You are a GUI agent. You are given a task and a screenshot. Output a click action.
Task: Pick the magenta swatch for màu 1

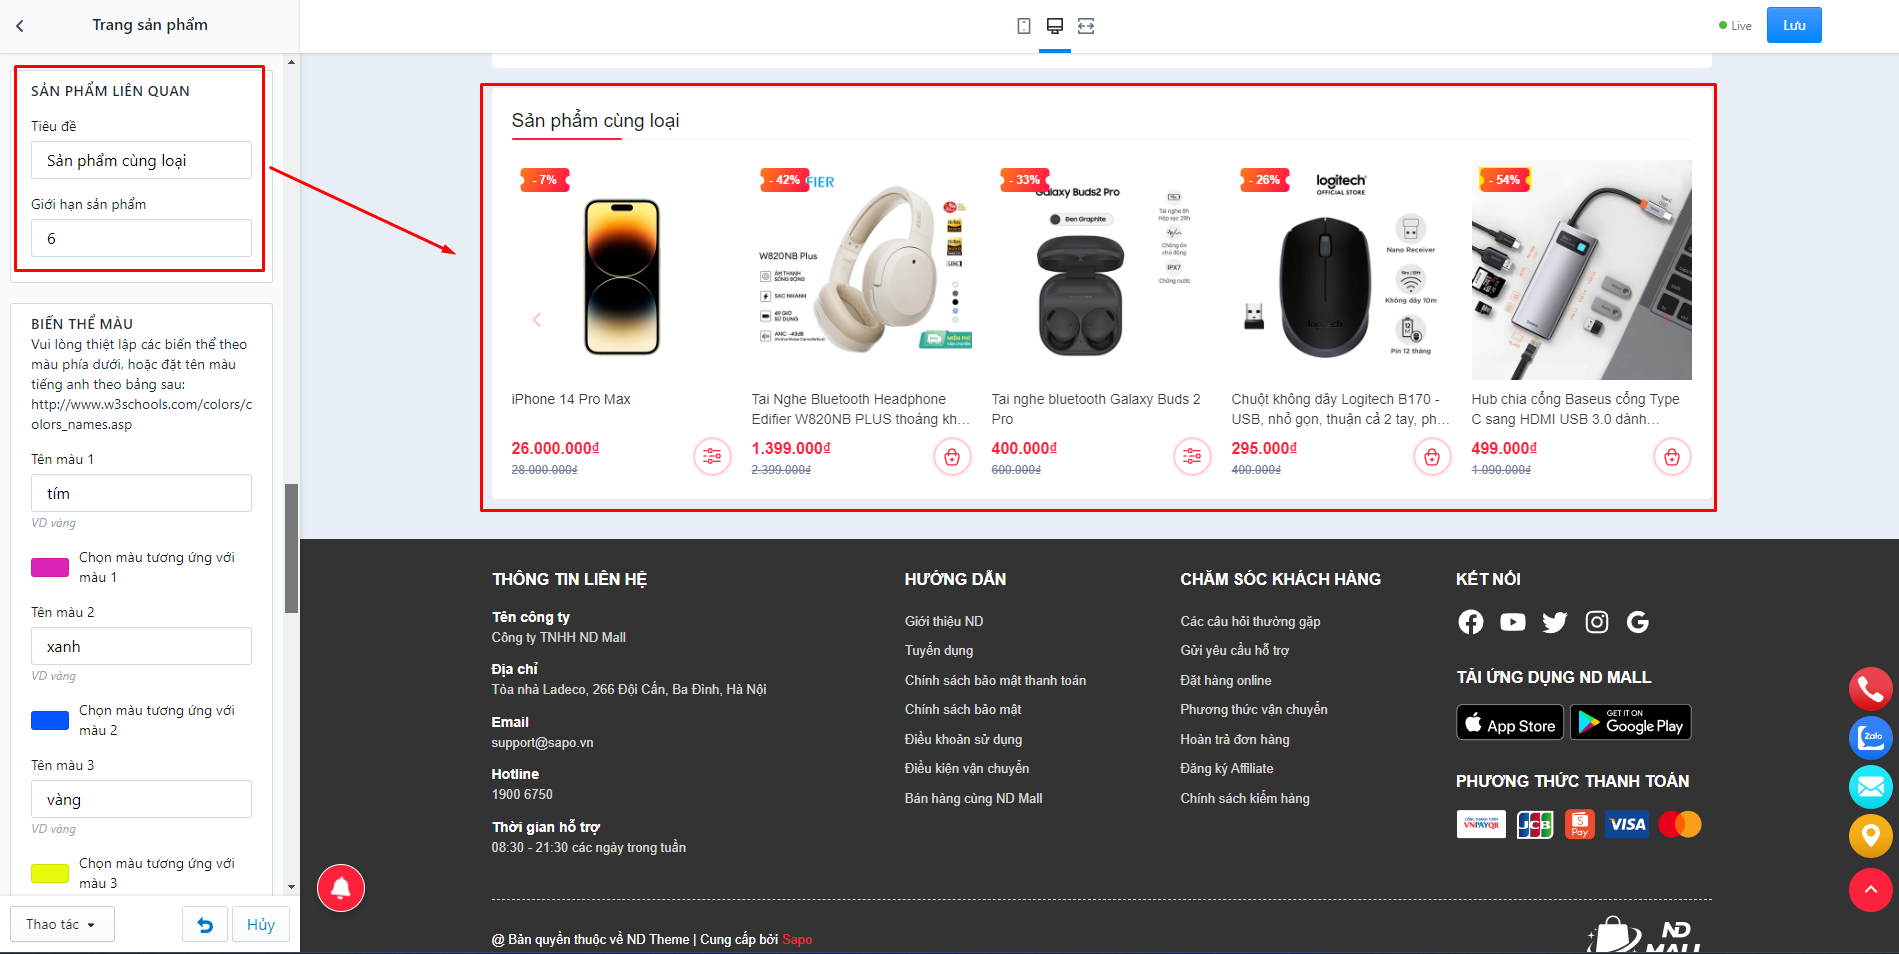50,567
